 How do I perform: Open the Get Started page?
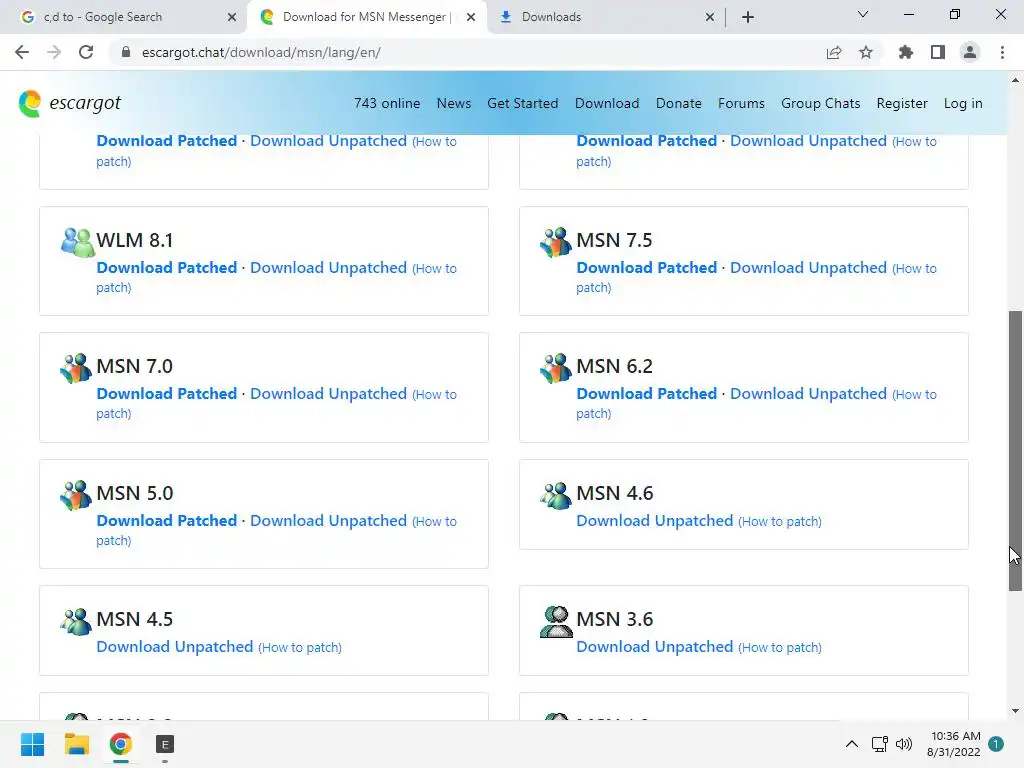(522, 103)
